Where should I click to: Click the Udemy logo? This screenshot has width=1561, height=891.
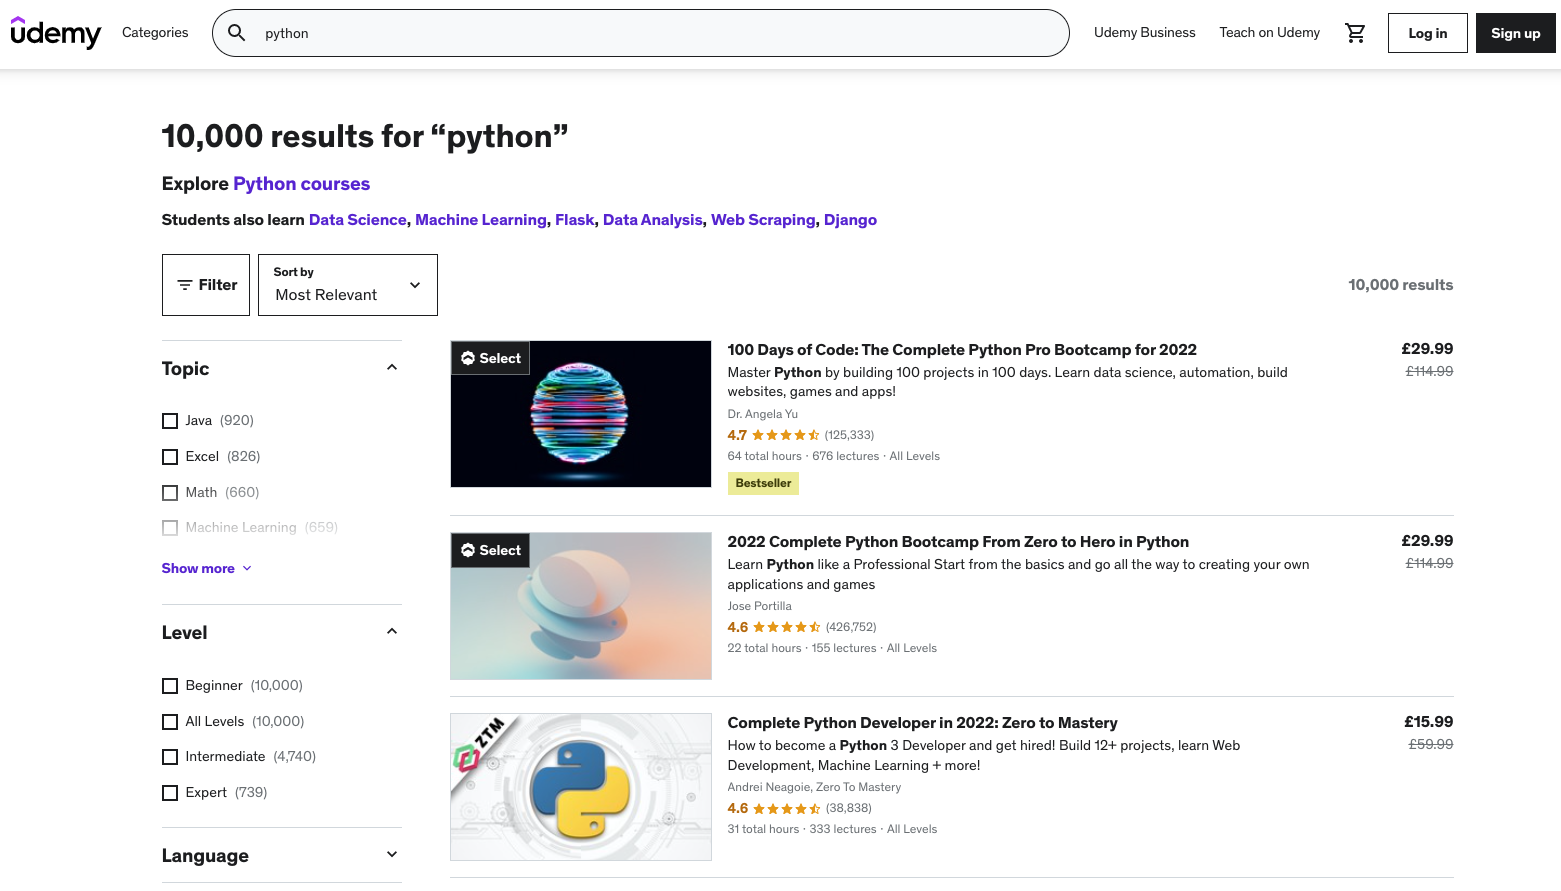[x=55, y=33]
